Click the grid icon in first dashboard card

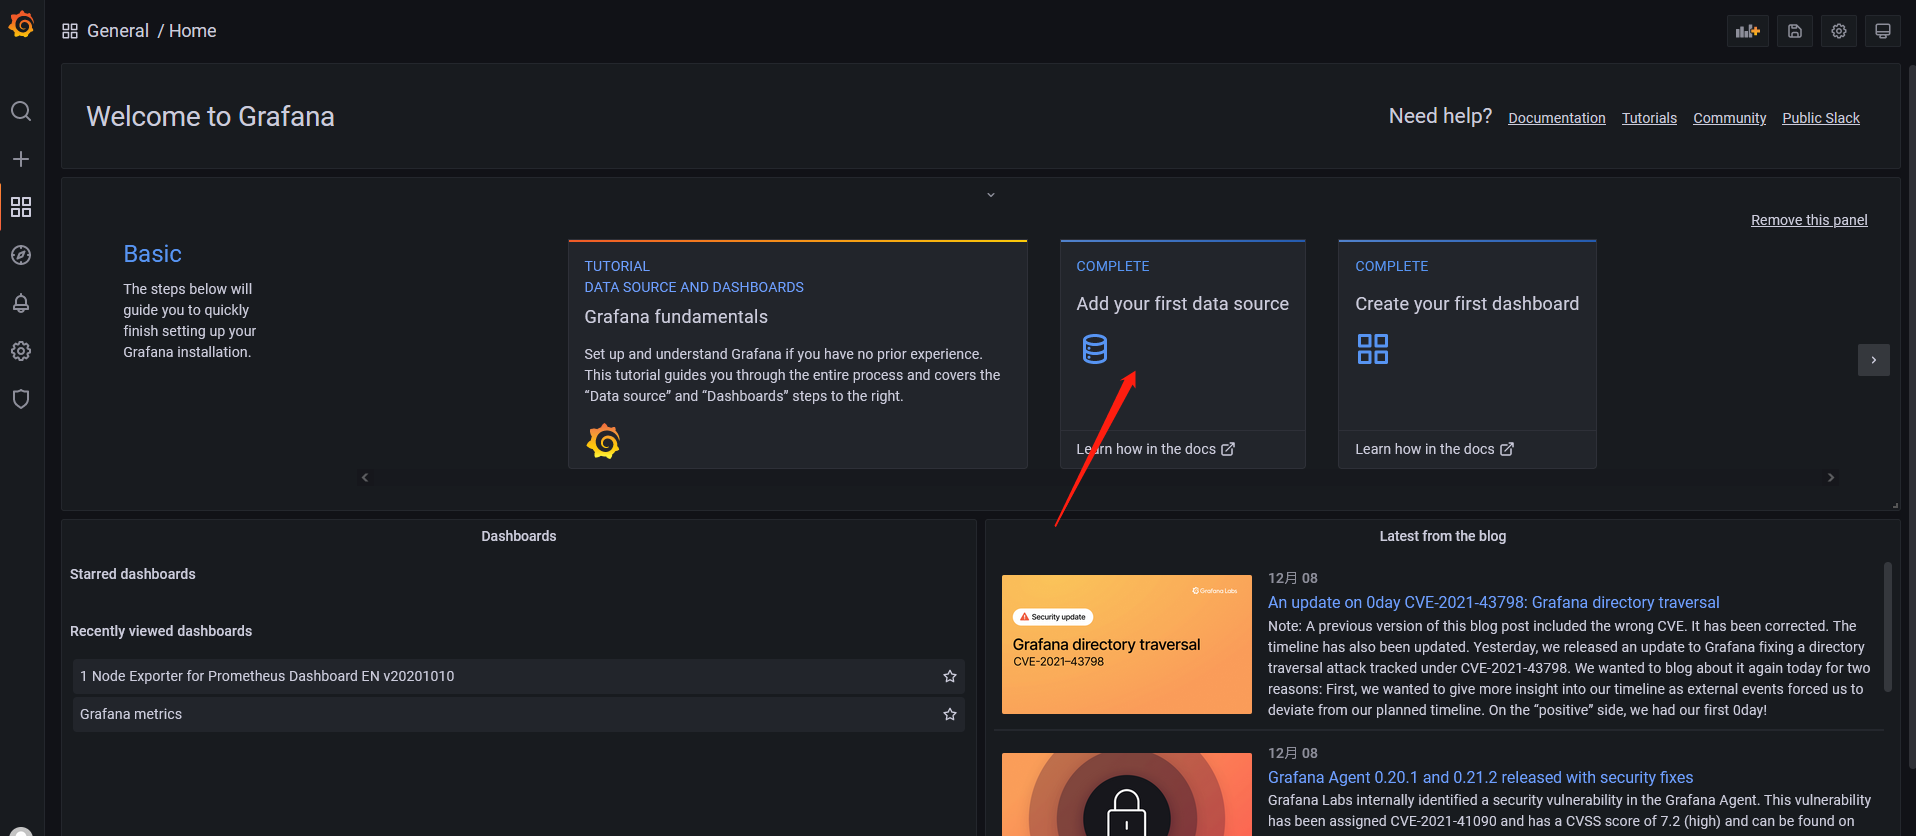(1373, 349)
